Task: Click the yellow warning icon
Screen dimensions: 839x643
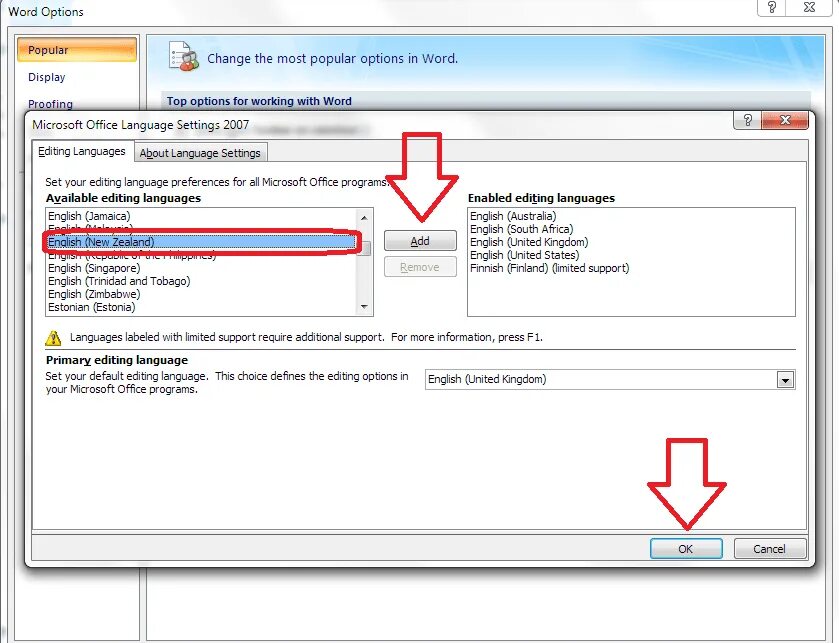Action: tap(53, 338)
